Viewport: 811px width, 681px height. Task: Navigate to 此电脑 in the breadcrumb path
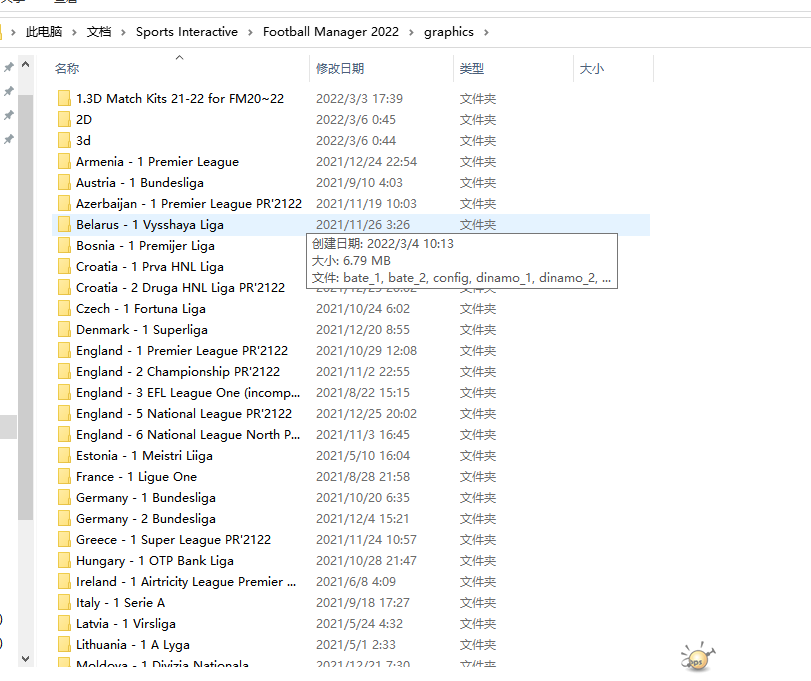point(44,32)
